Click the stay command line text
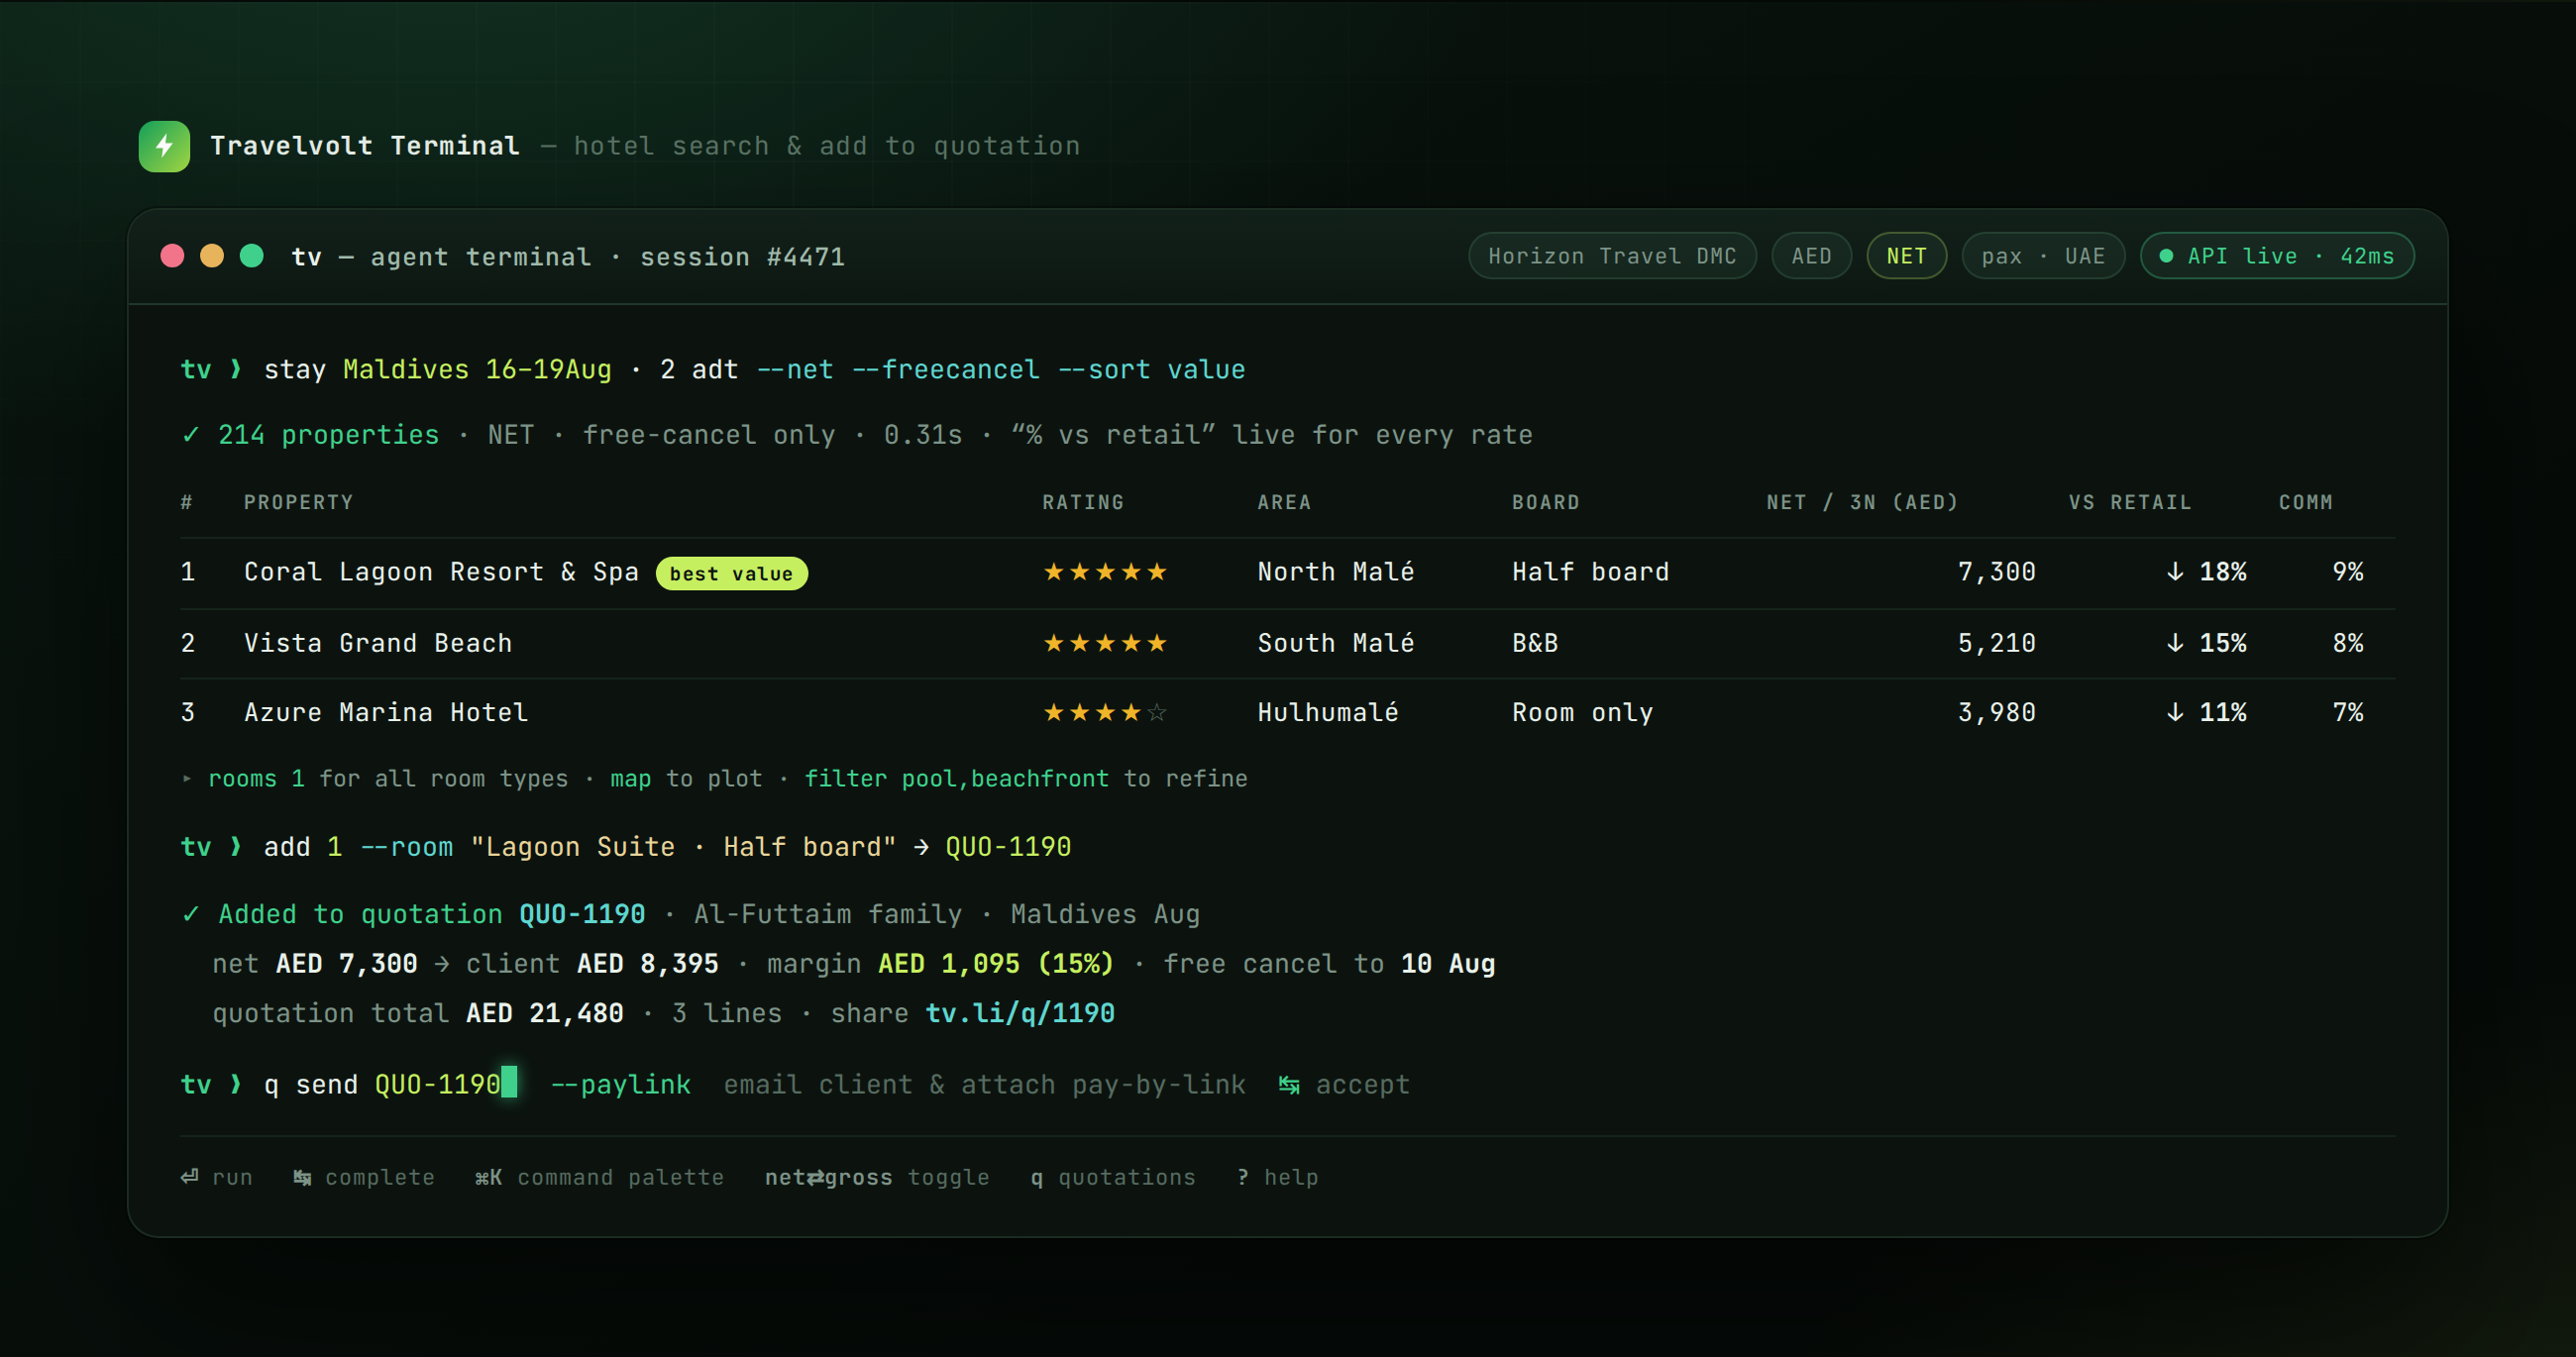 [754, 369]
